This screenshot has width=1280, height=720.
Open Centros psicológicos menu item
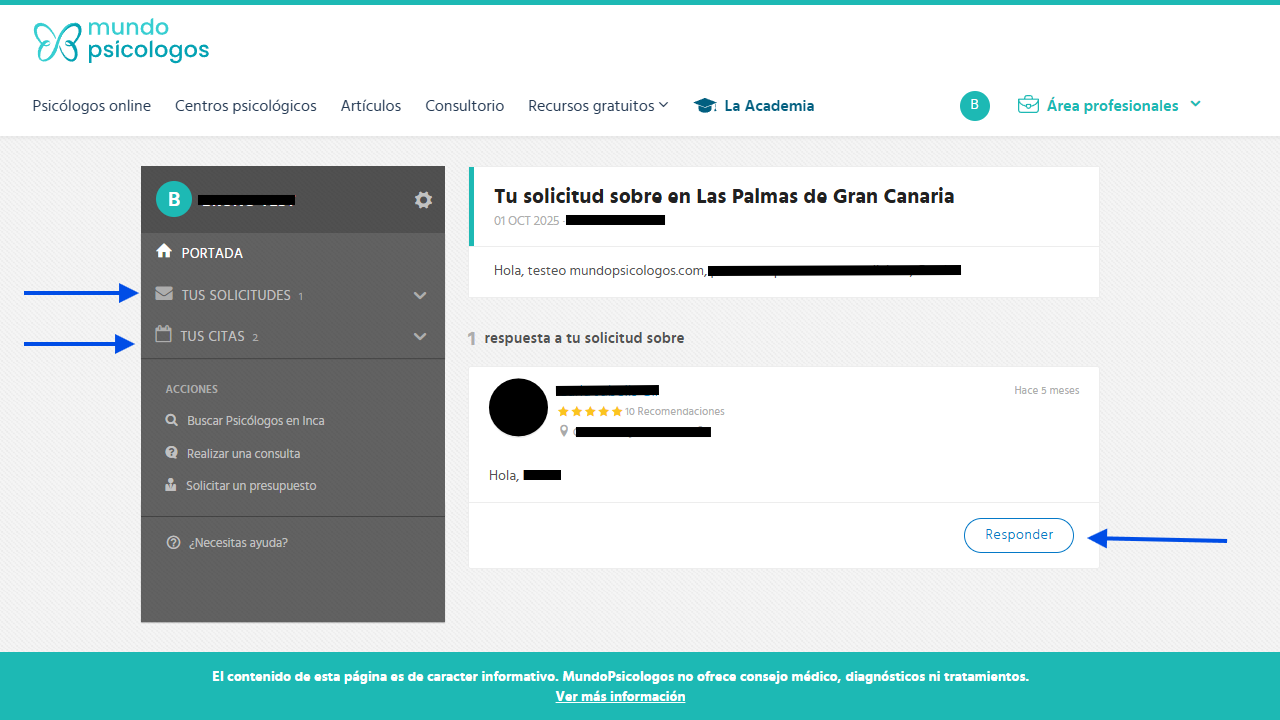[x=245, y=106]
